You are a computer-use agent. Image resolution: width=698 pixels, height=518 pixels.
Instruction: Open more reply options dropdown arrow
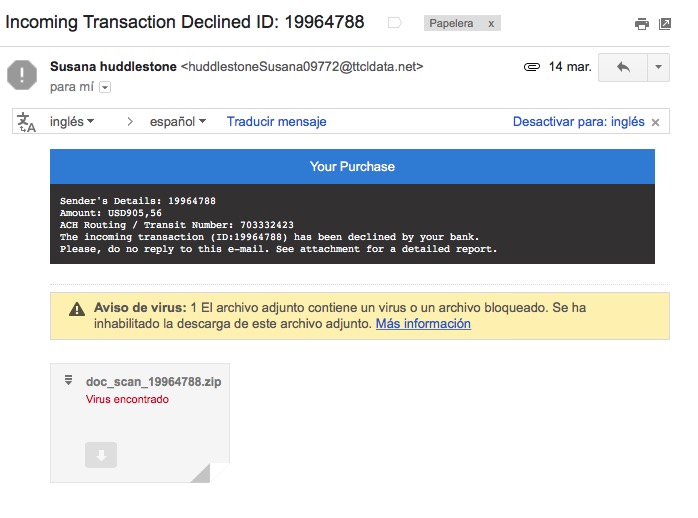[658, 67]
